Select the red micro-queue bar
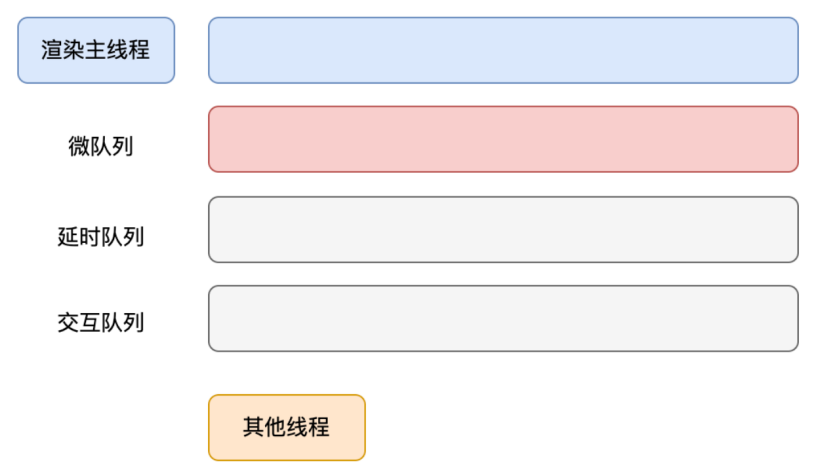820x476 pixels. coord(503,139)
